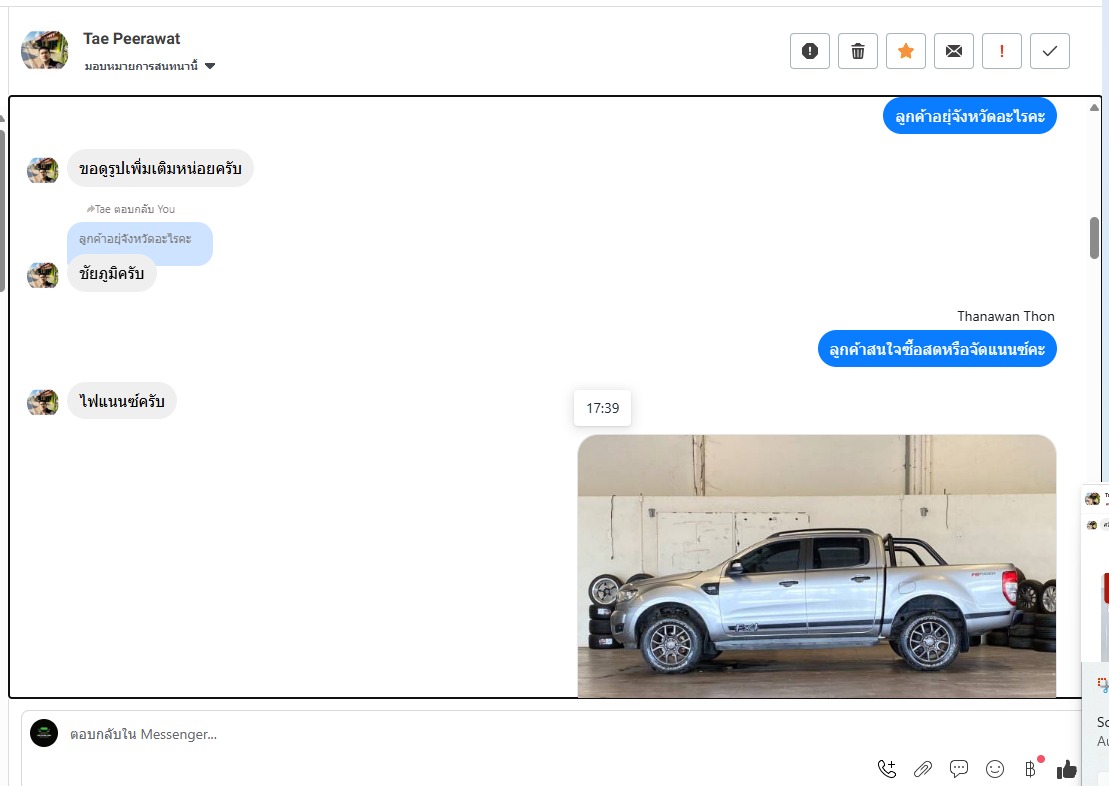Click customer avatar beside ไฟแนนซ์ครับ

42,402
